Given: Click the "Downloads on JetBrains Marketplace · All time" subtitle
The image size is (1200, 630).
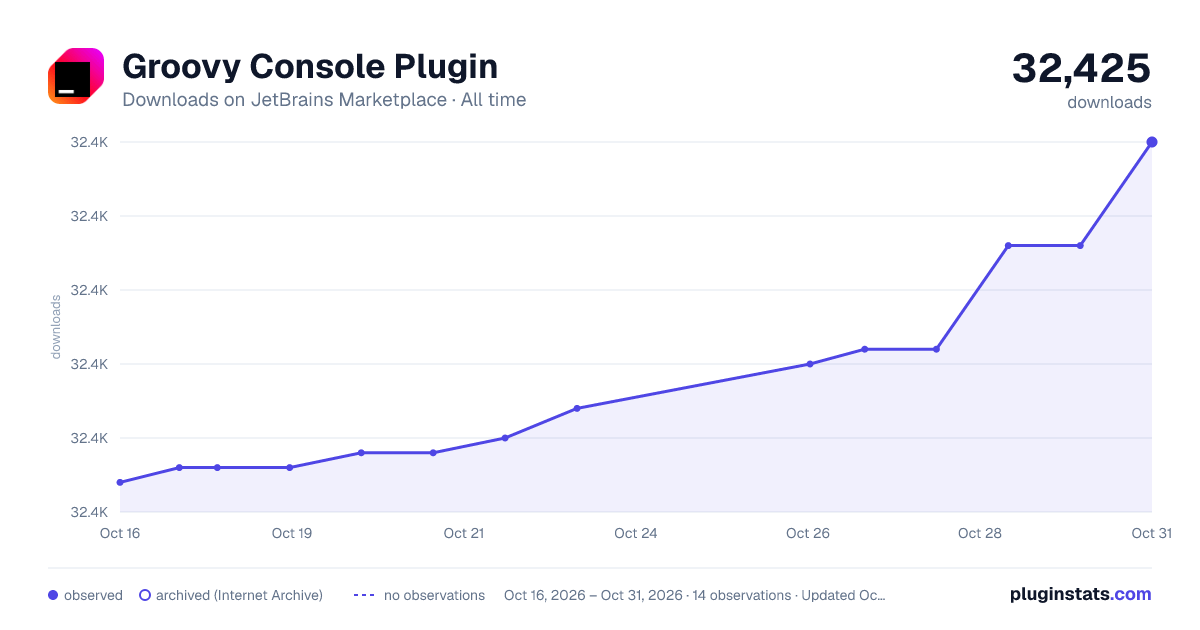Looking at the screenshot, I should click(x=324, y=100).
